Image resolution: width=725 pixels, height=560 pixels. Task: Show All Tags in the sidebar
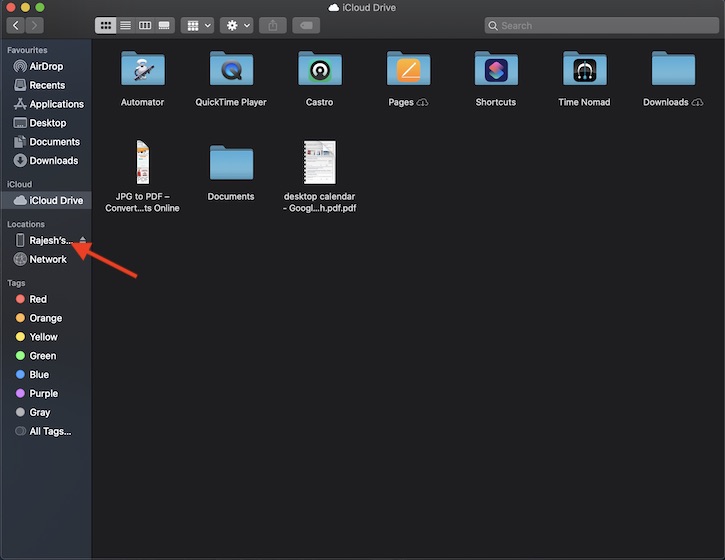pyautogui.click(x=46, y=431)
